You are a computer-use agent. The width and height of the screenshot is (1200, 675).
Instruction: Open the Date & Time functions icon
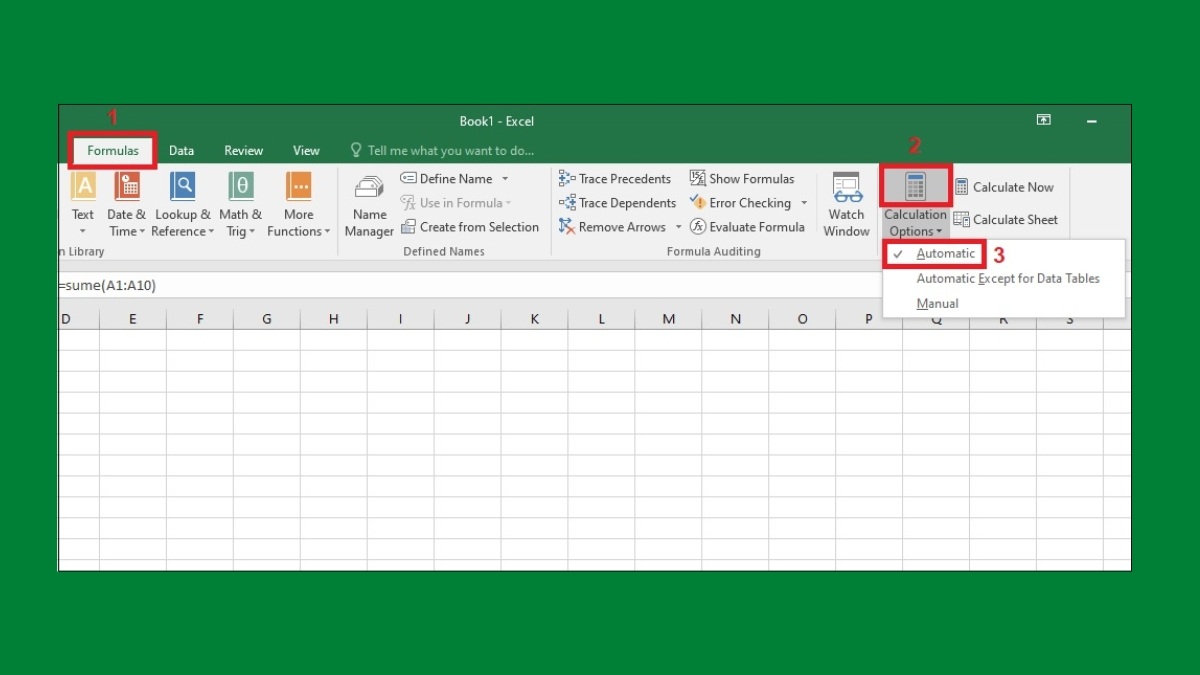tap(127, 187)
